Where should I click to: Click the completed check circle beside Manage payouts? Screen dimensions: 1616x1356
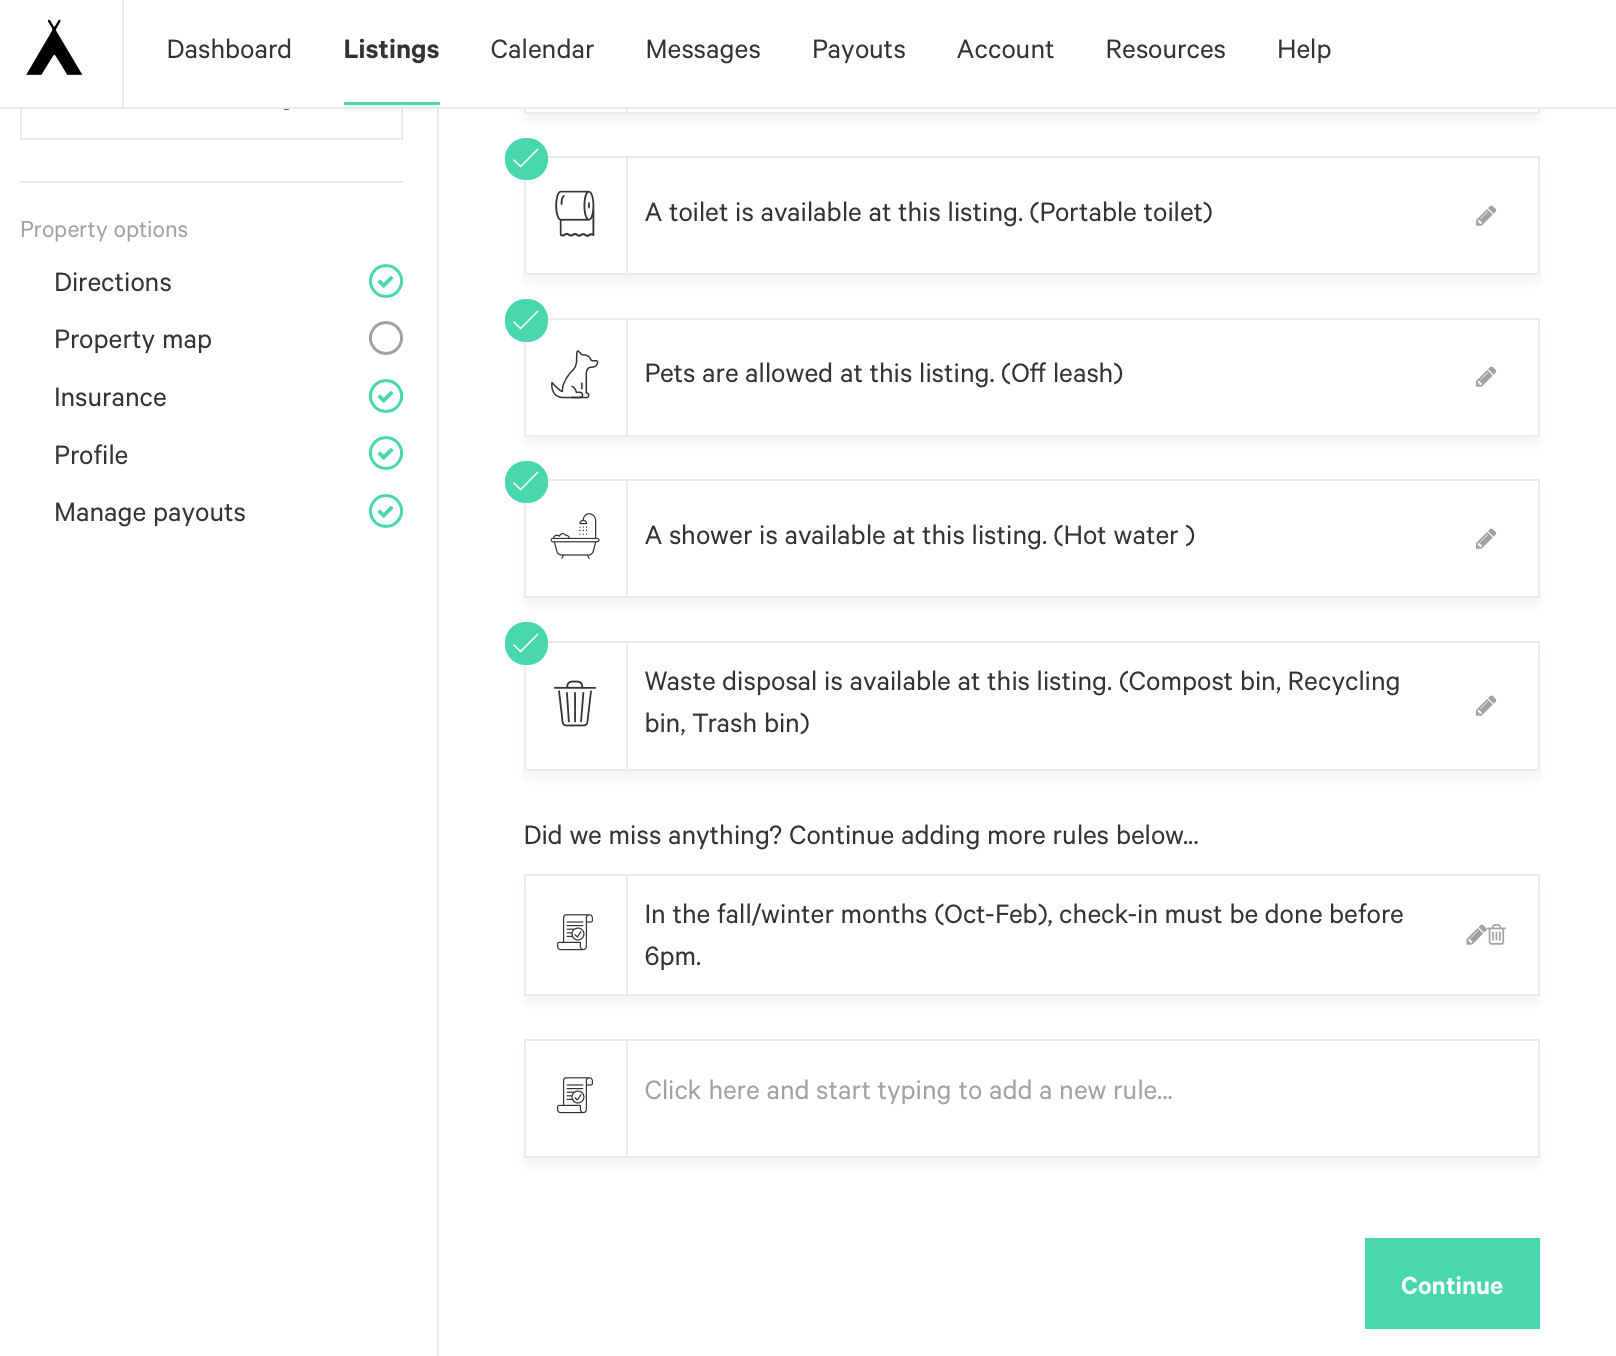tap(386, 511)
